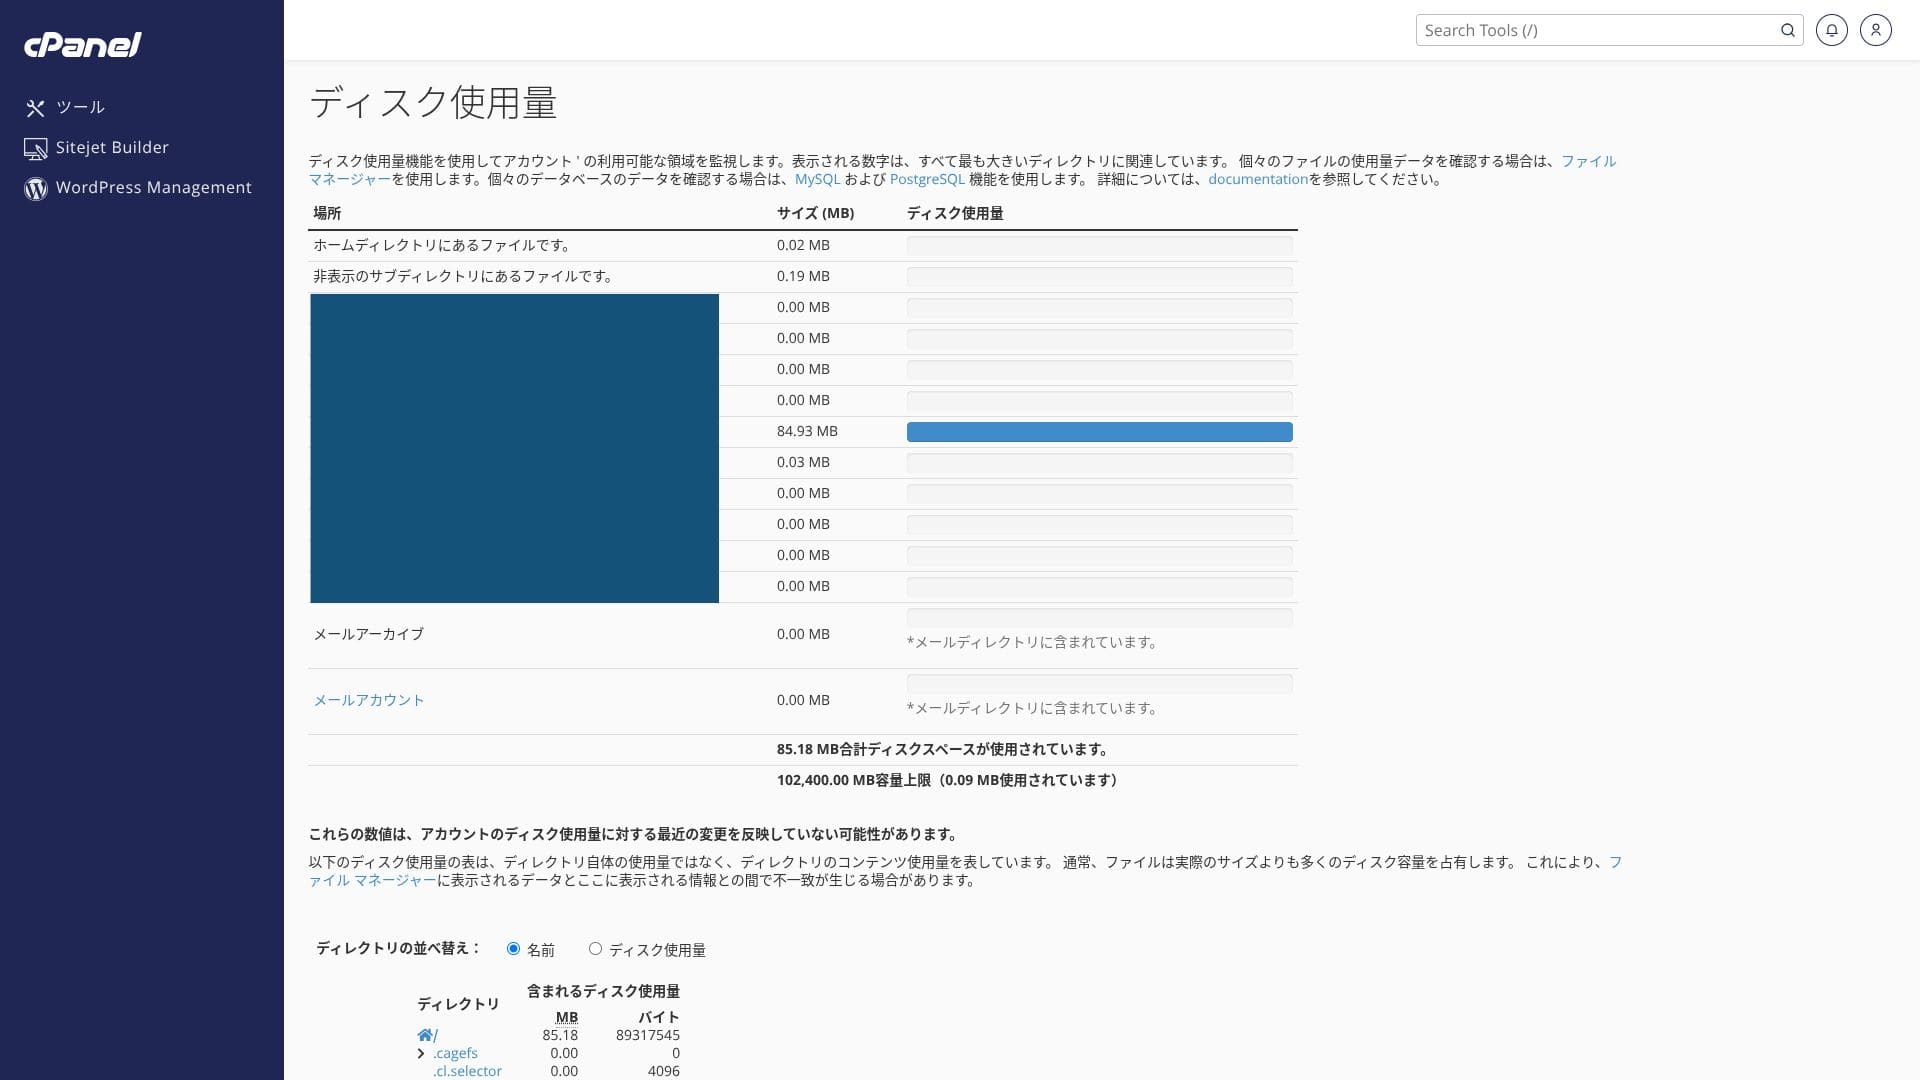Expand the .cagefs directory chevron

point(421,1053)
